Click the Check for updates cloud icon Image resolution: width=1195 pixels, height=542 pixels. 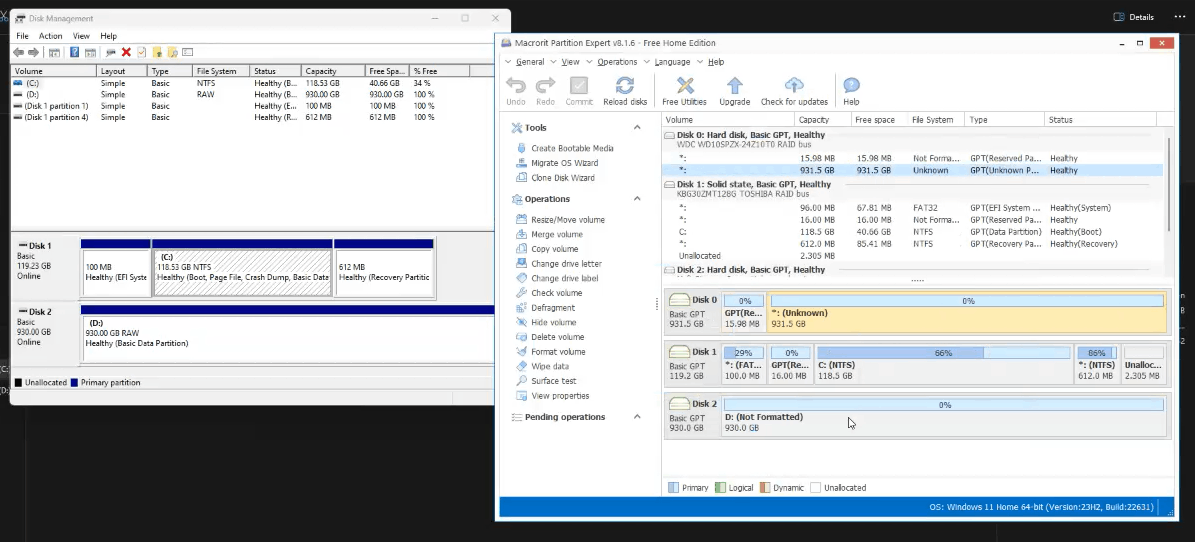794,86
